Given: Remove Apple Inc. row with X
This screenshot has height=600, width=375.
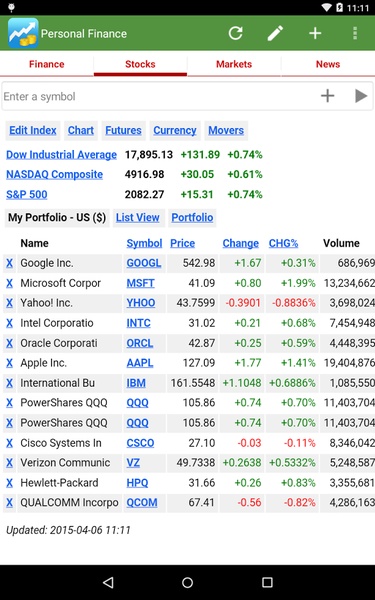Looking at the screenshot, I should [x=9, y=363].
